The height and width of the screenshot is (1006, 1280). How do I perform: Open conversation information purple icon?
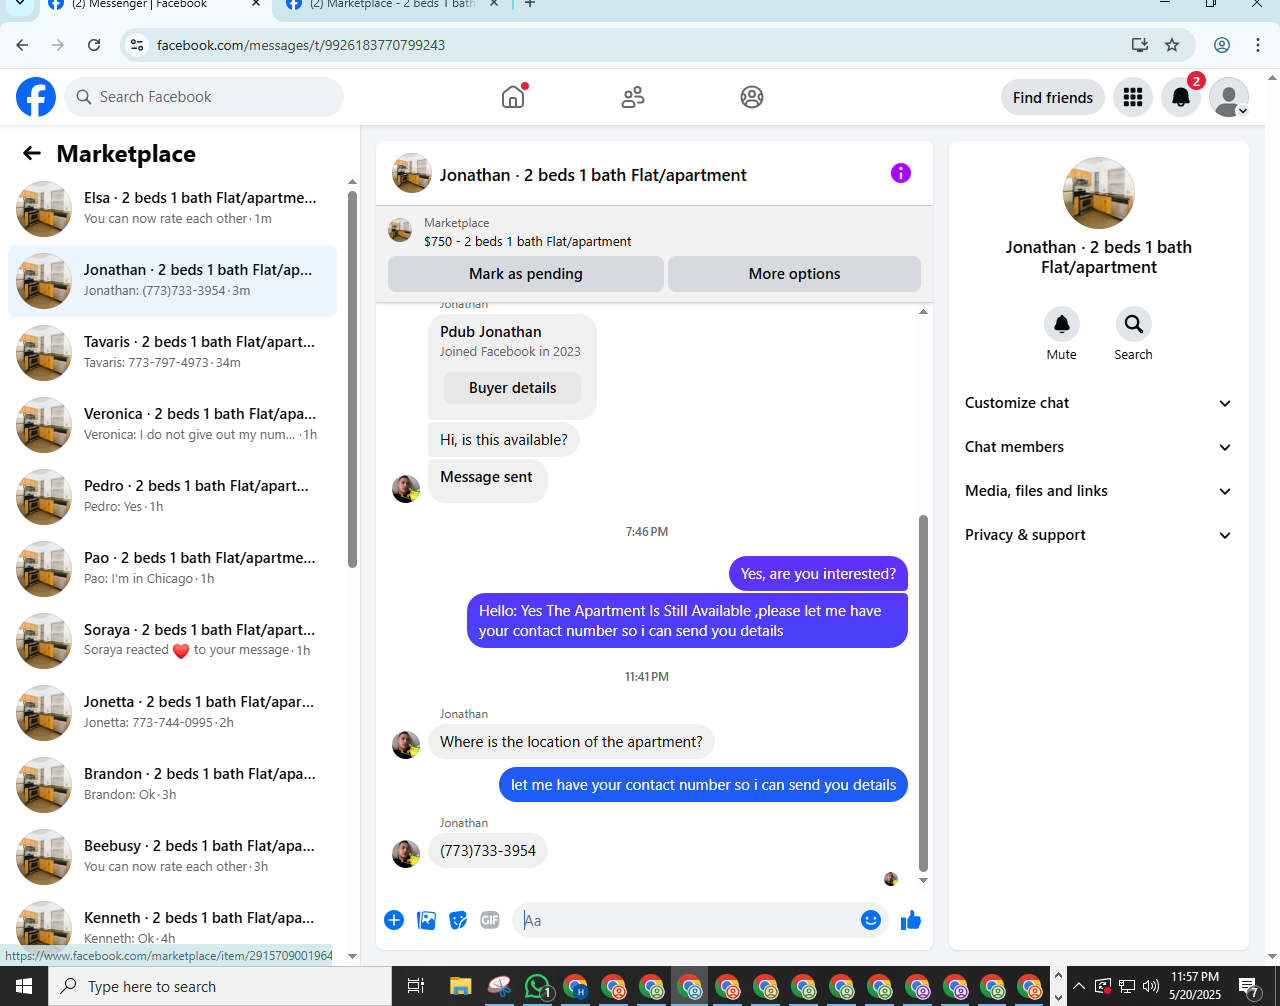(x=901, y=173)
